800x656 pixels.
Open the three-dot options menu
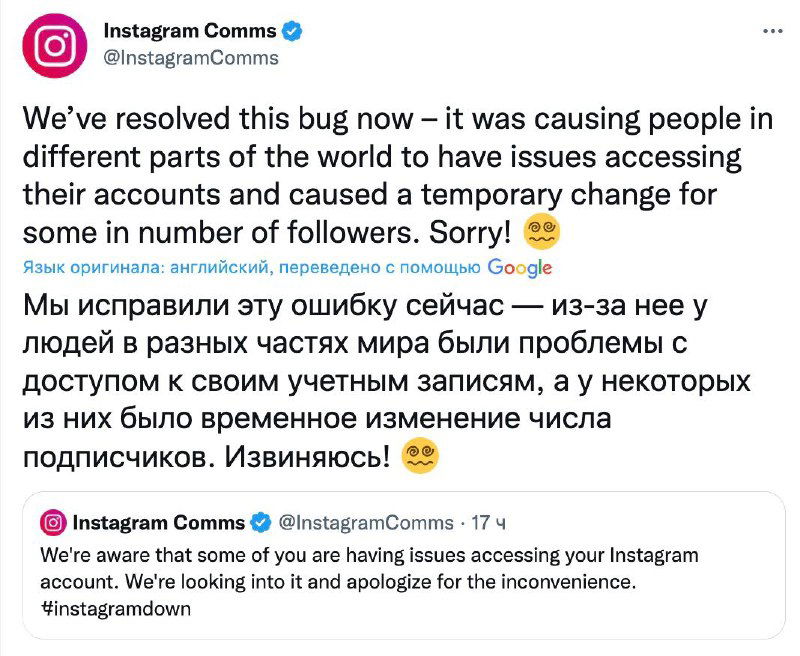click(x=771, y=33)
